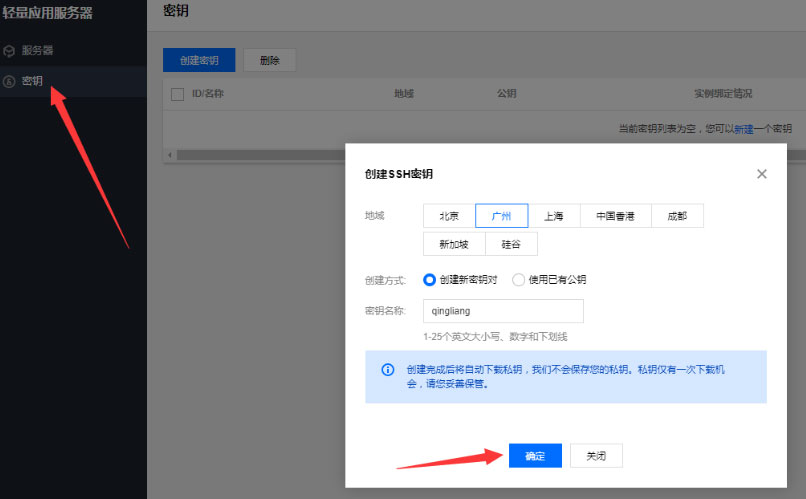Open the 密钥 menu item
The width and height of the screenshot is (806, 499).
[x=32, y=81]
